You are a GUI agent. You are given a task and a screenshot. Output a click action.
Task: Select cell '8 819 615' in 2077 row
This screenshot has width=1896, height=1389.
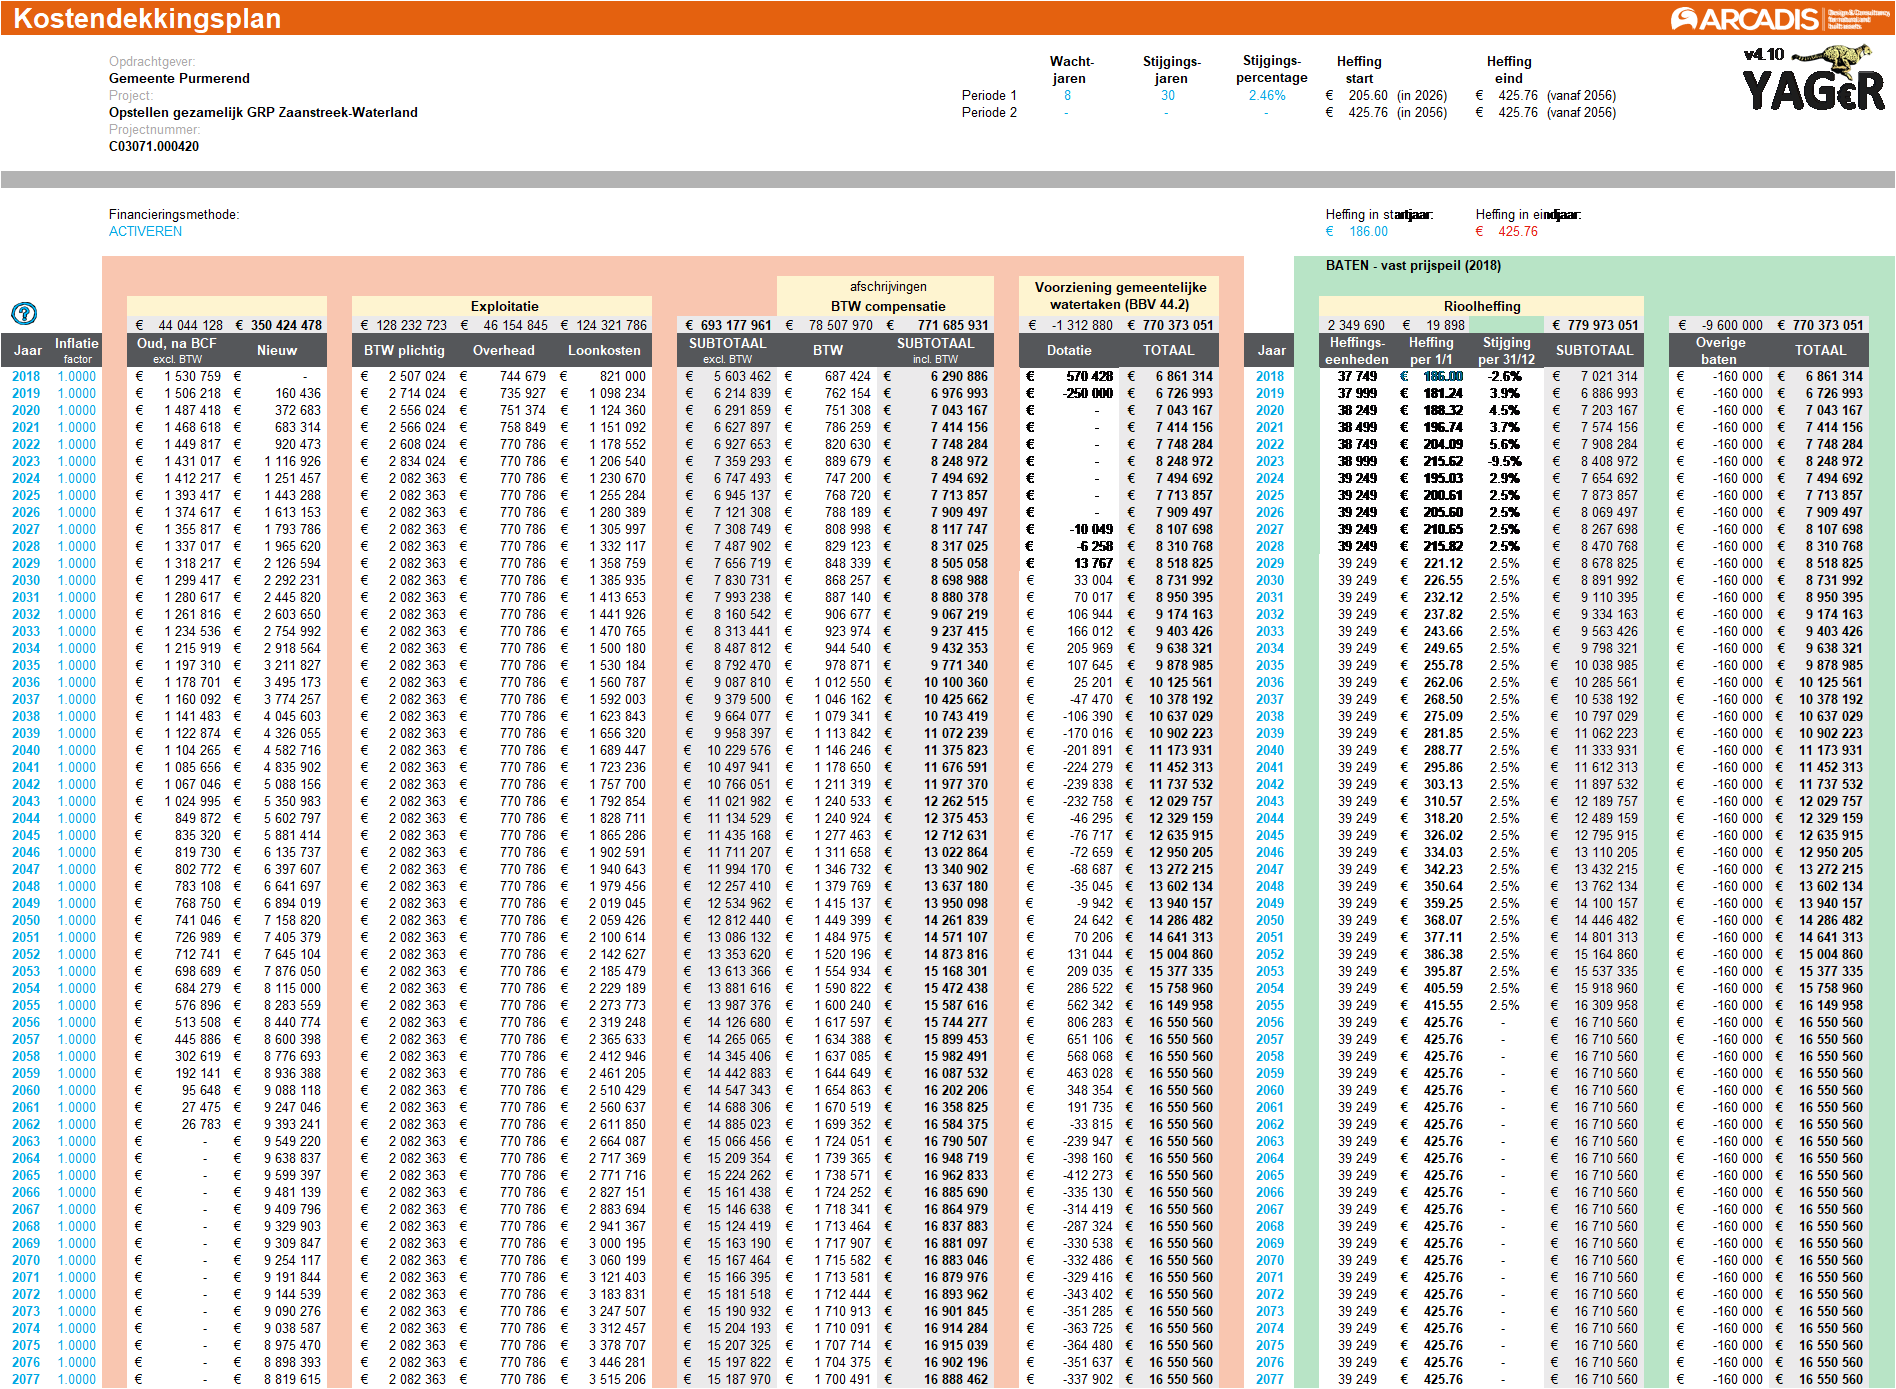pos(293,1379)
